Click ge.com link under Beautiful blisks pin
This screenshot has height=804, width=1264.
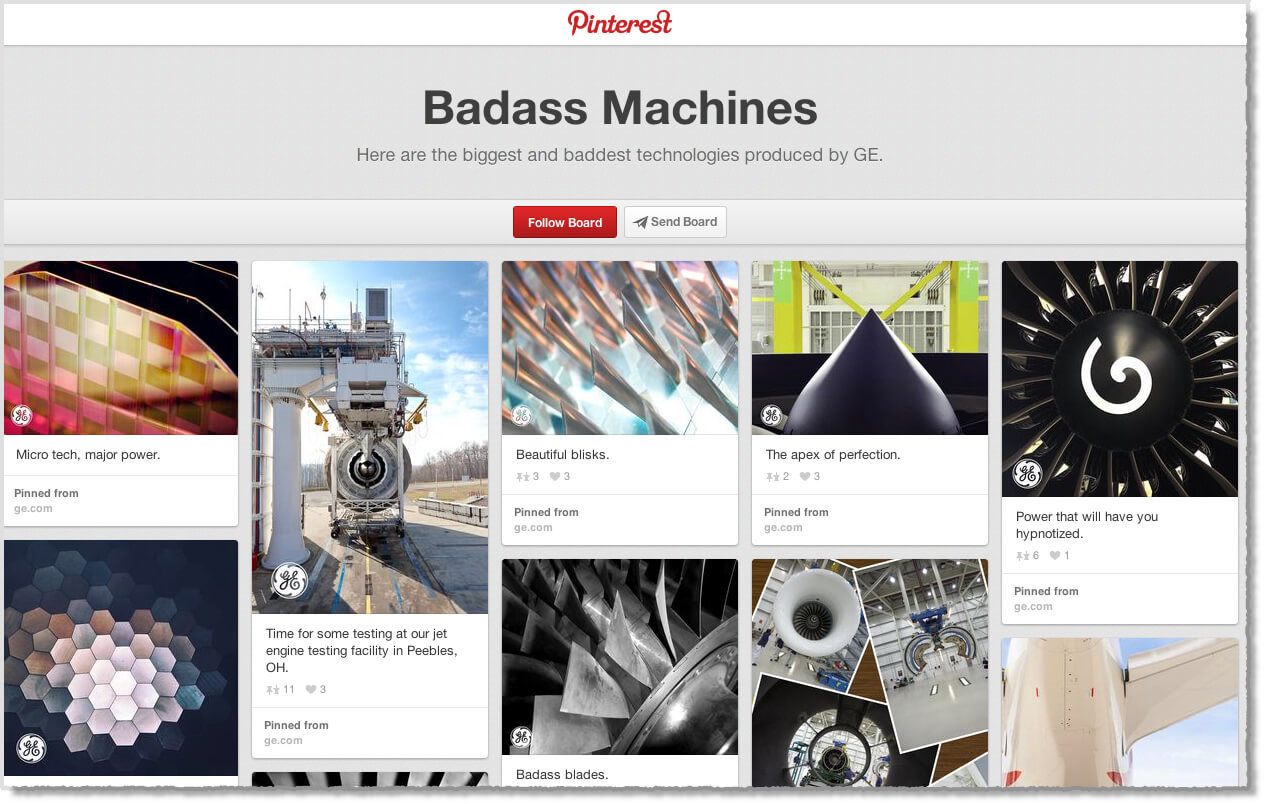533,528
